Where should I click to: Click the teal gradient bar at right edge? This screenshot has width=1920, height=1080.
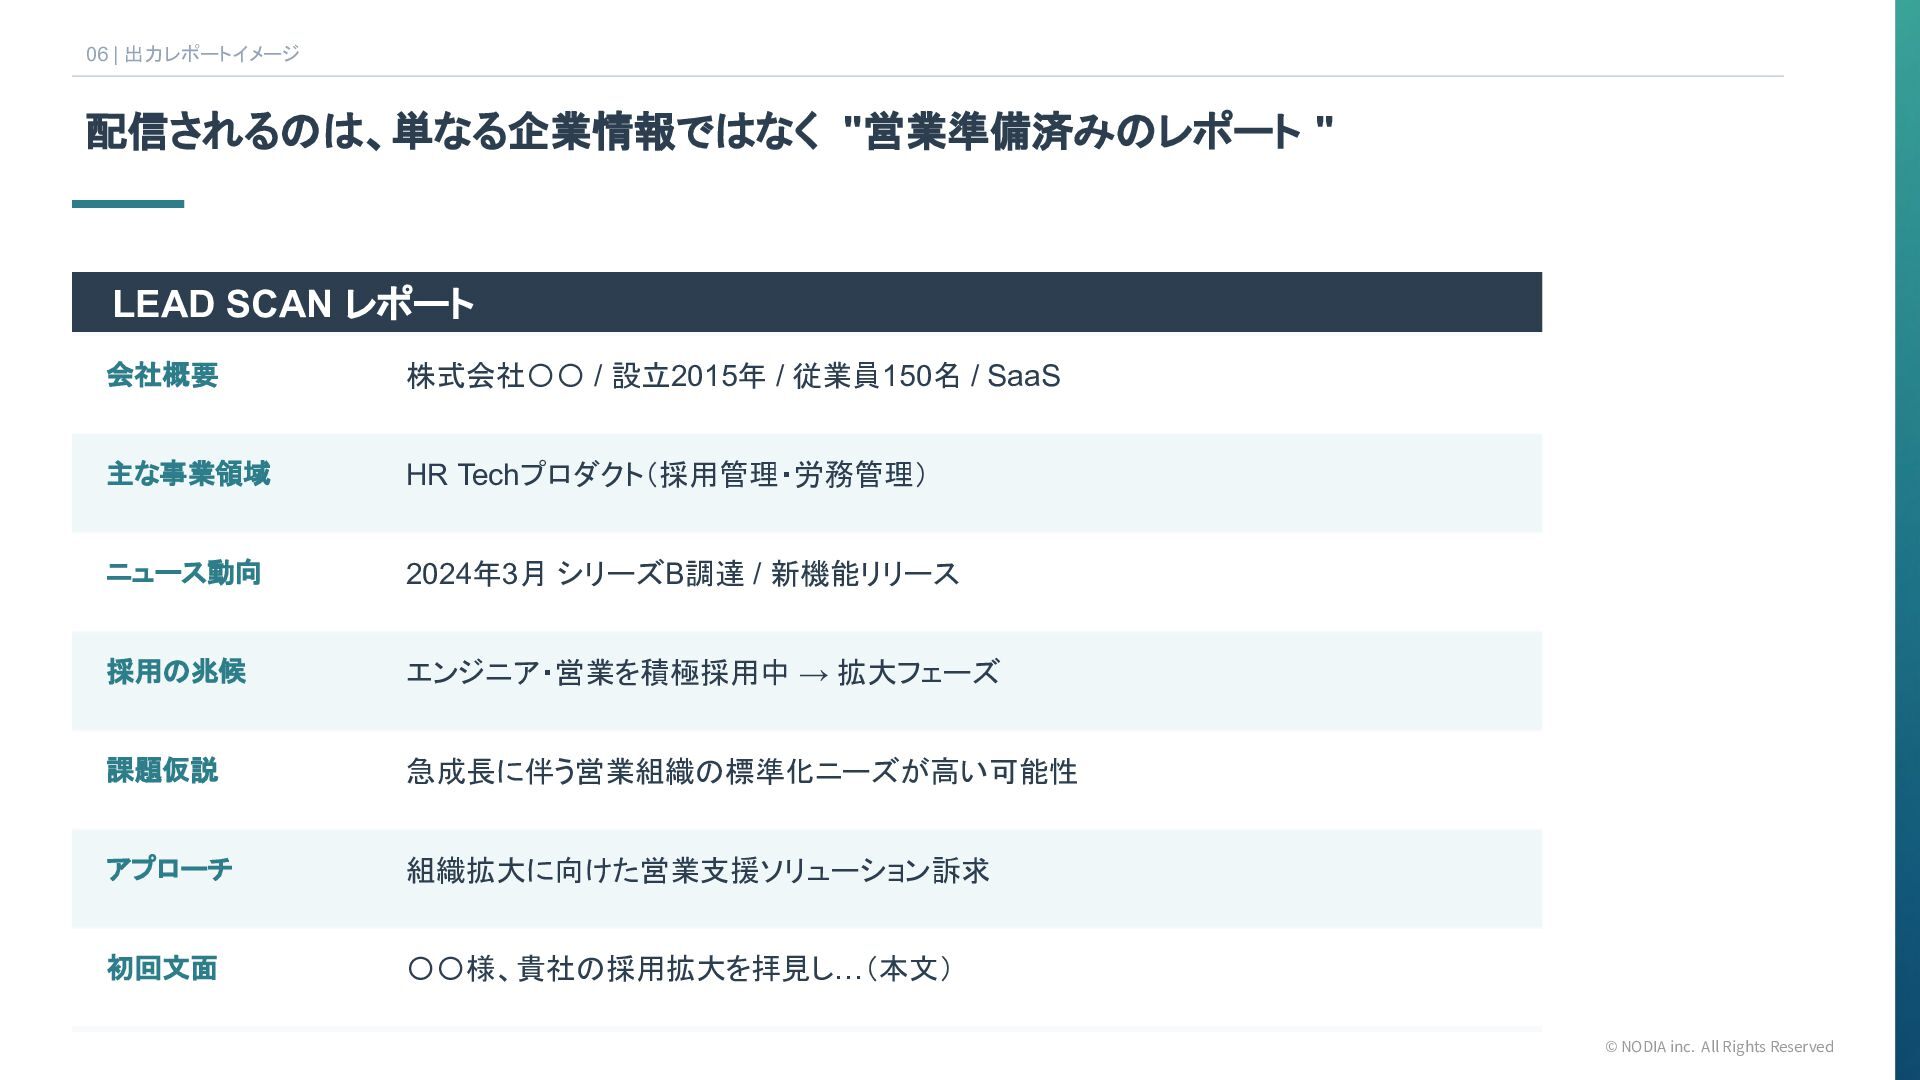(1907, 540)
